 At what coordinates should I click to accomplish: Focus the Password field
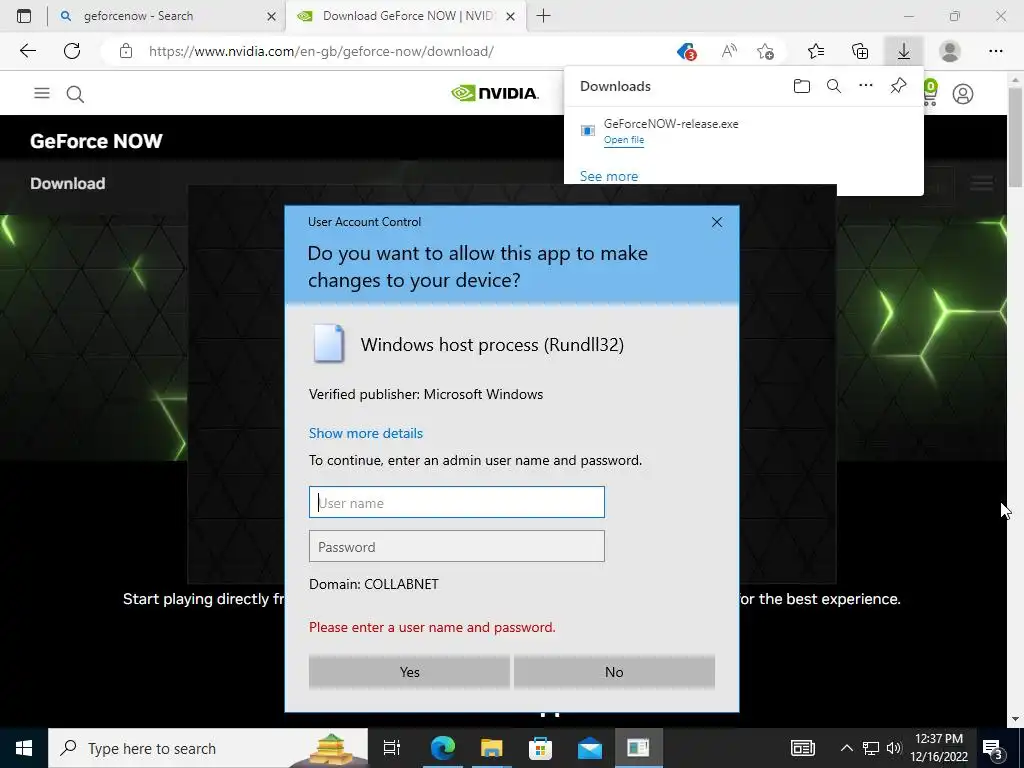[x=456, y=546]
